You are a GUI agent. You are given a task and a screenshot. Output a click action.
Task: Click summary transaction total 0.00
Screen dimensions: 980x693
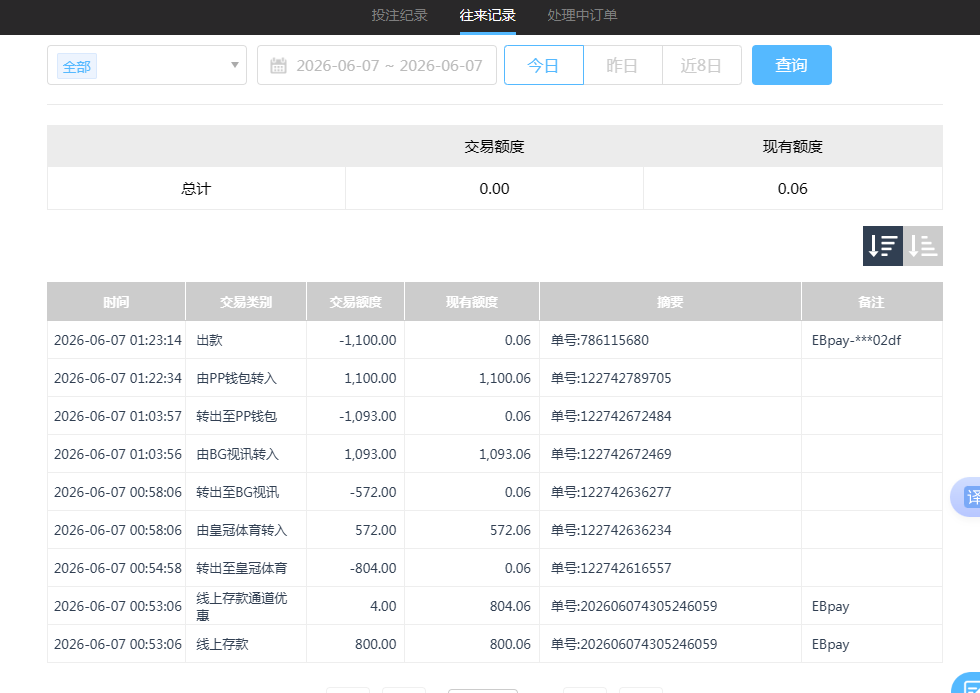(x=494, y=188)
